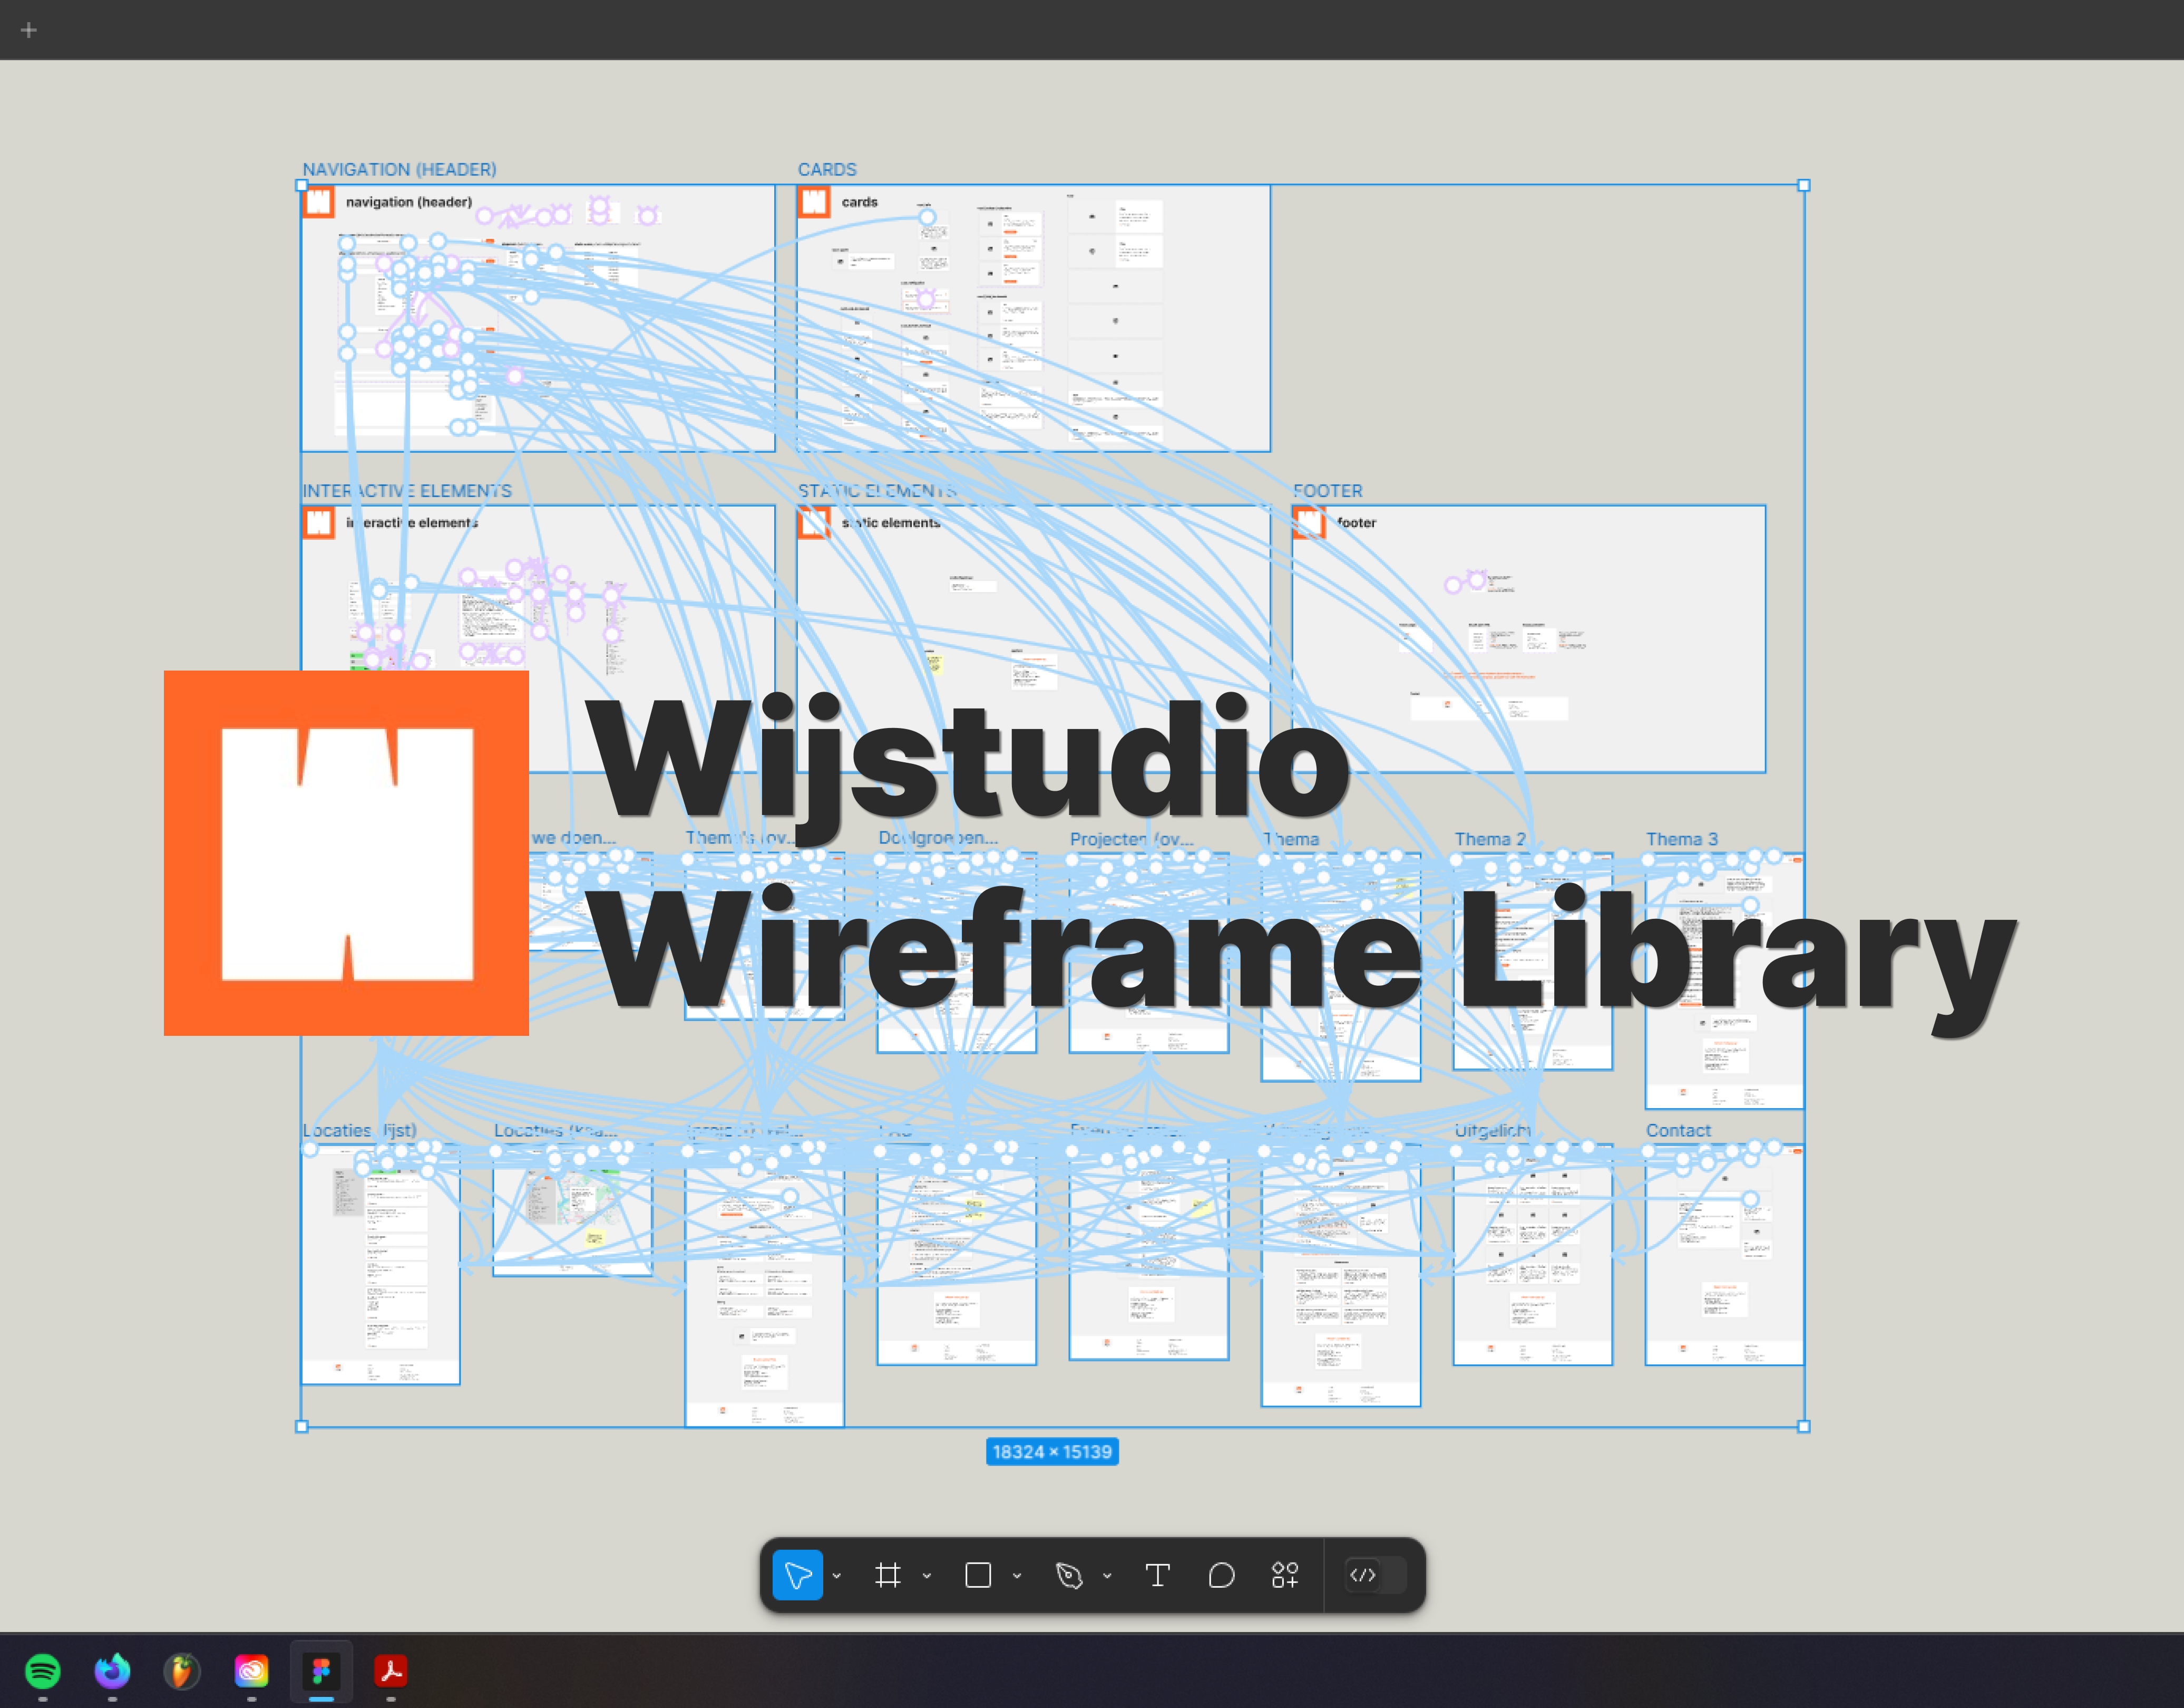Select the Text tool
This screenshot has height=1708, width=2184.
pyautogui.click(x=1157, y=1575)
